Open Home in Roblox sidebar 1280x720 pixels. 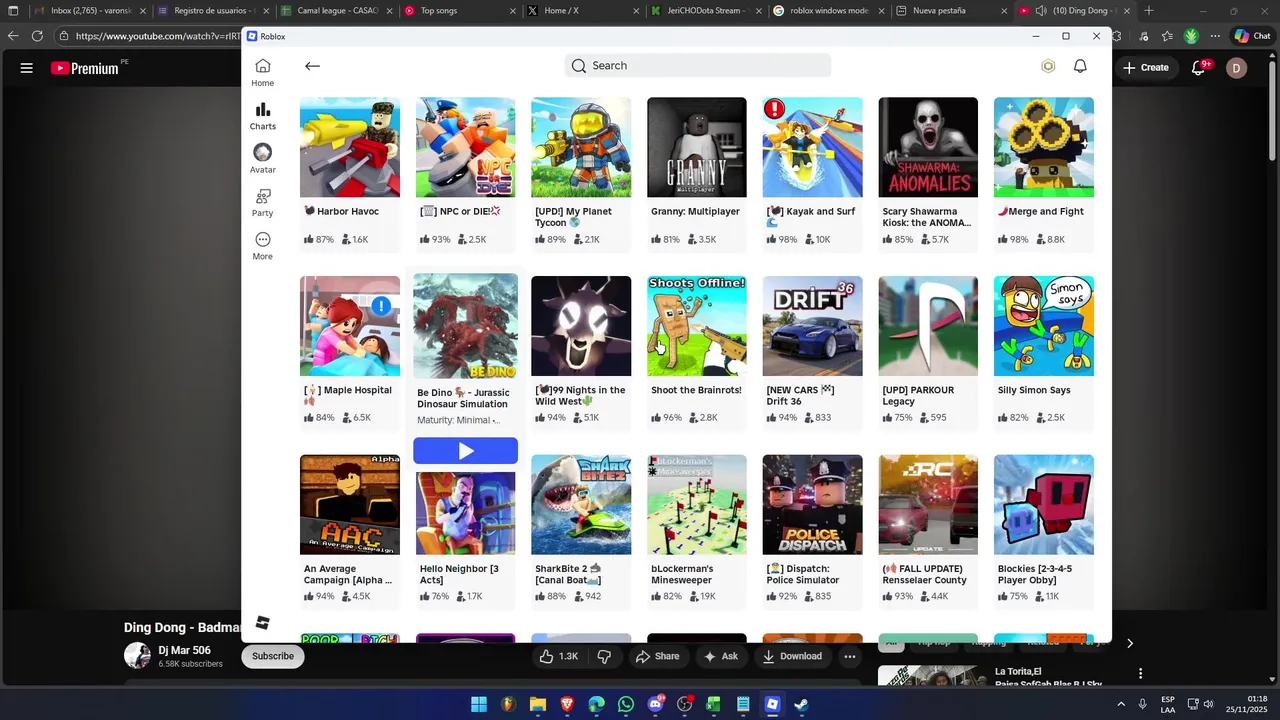[x=262, y=73]
